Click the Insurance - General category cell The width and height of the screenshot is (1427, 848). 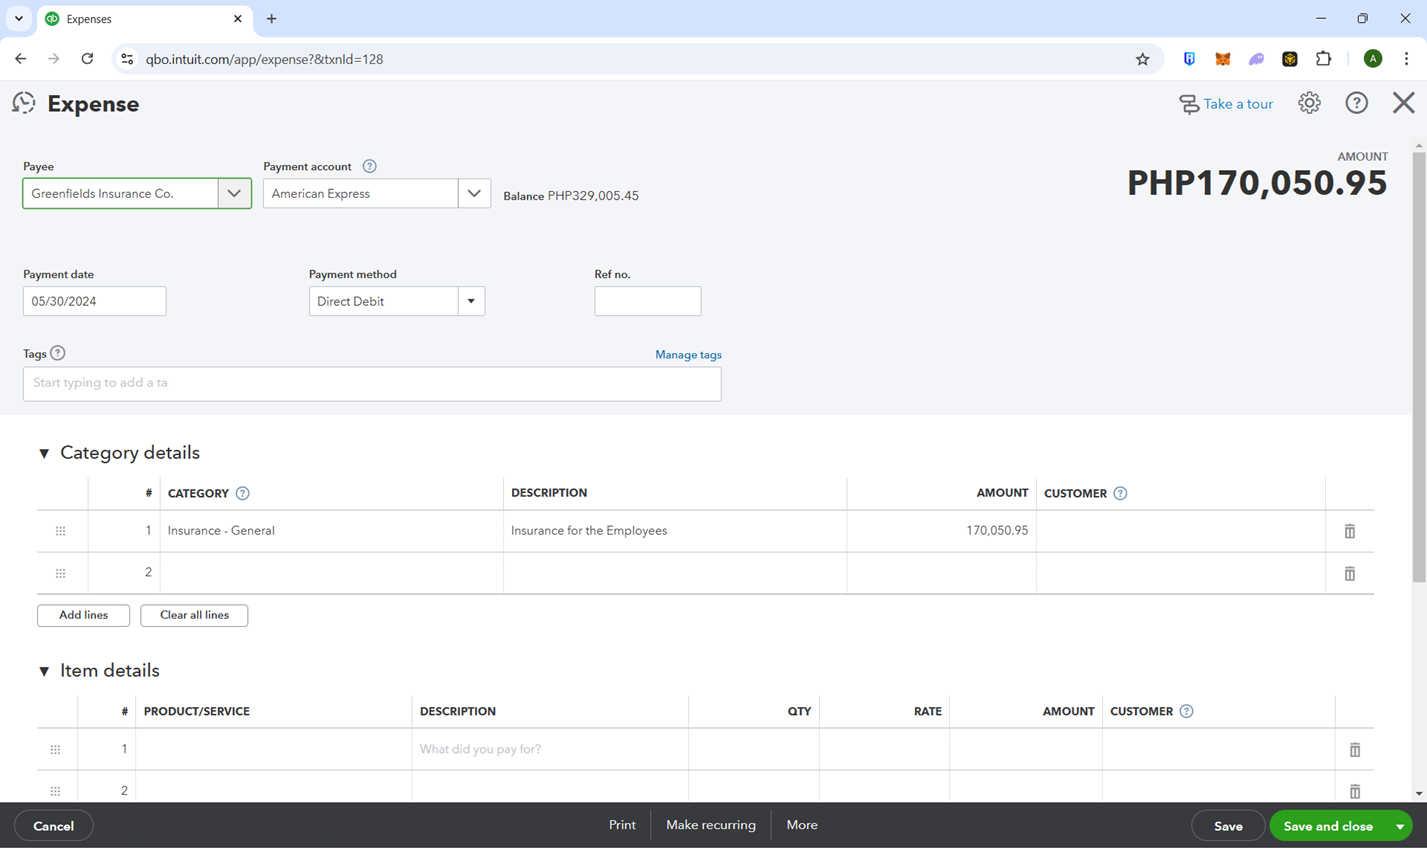tap(331, 531)
